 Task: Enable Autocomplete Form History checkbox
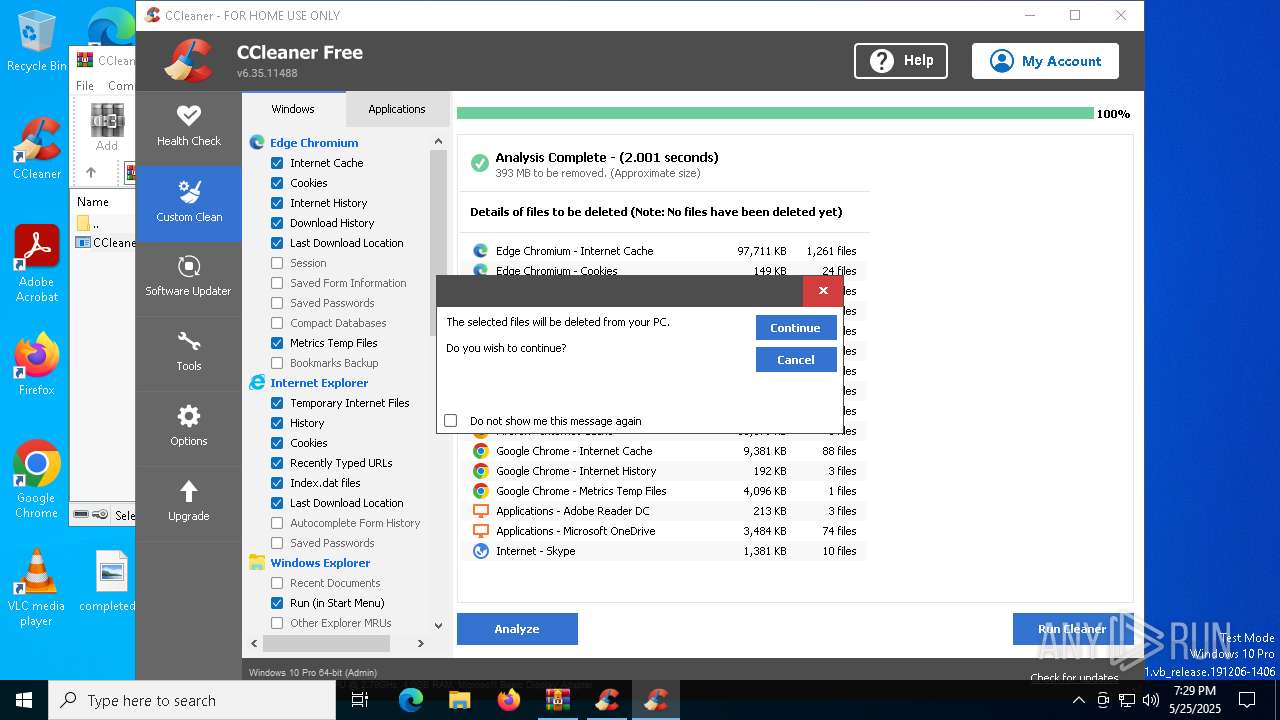[277, 523]
